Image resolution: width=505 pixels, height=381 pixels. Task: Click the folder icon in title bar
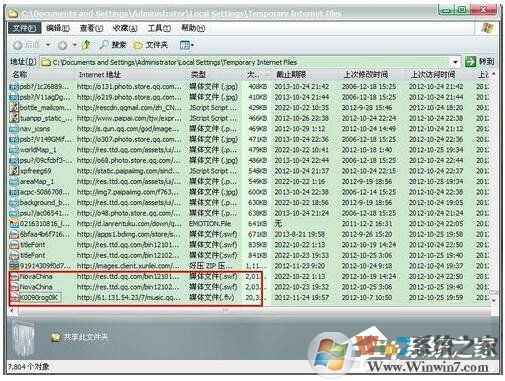pyautogui.click(x=13, y=14)
